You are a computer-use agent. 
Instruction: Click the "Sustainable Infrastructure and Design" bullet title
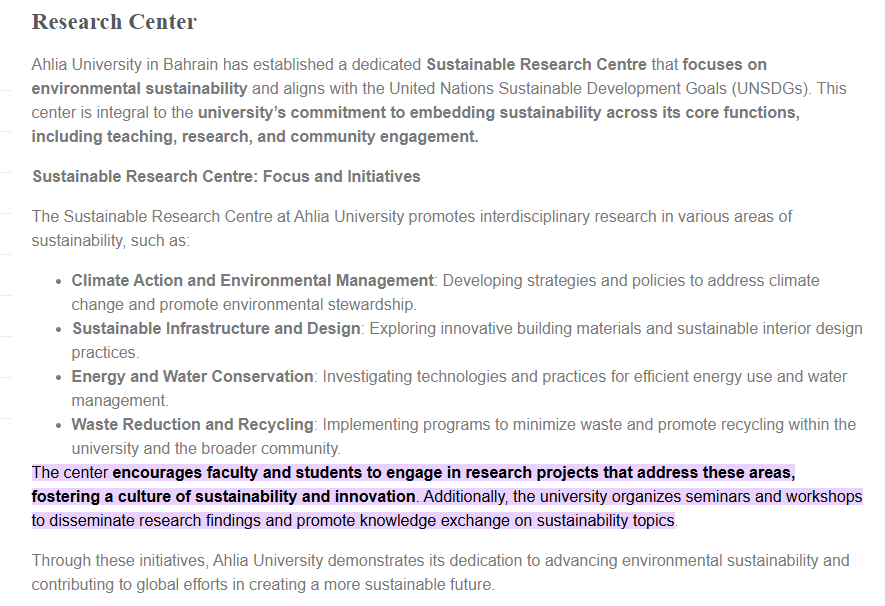point(215,328)
